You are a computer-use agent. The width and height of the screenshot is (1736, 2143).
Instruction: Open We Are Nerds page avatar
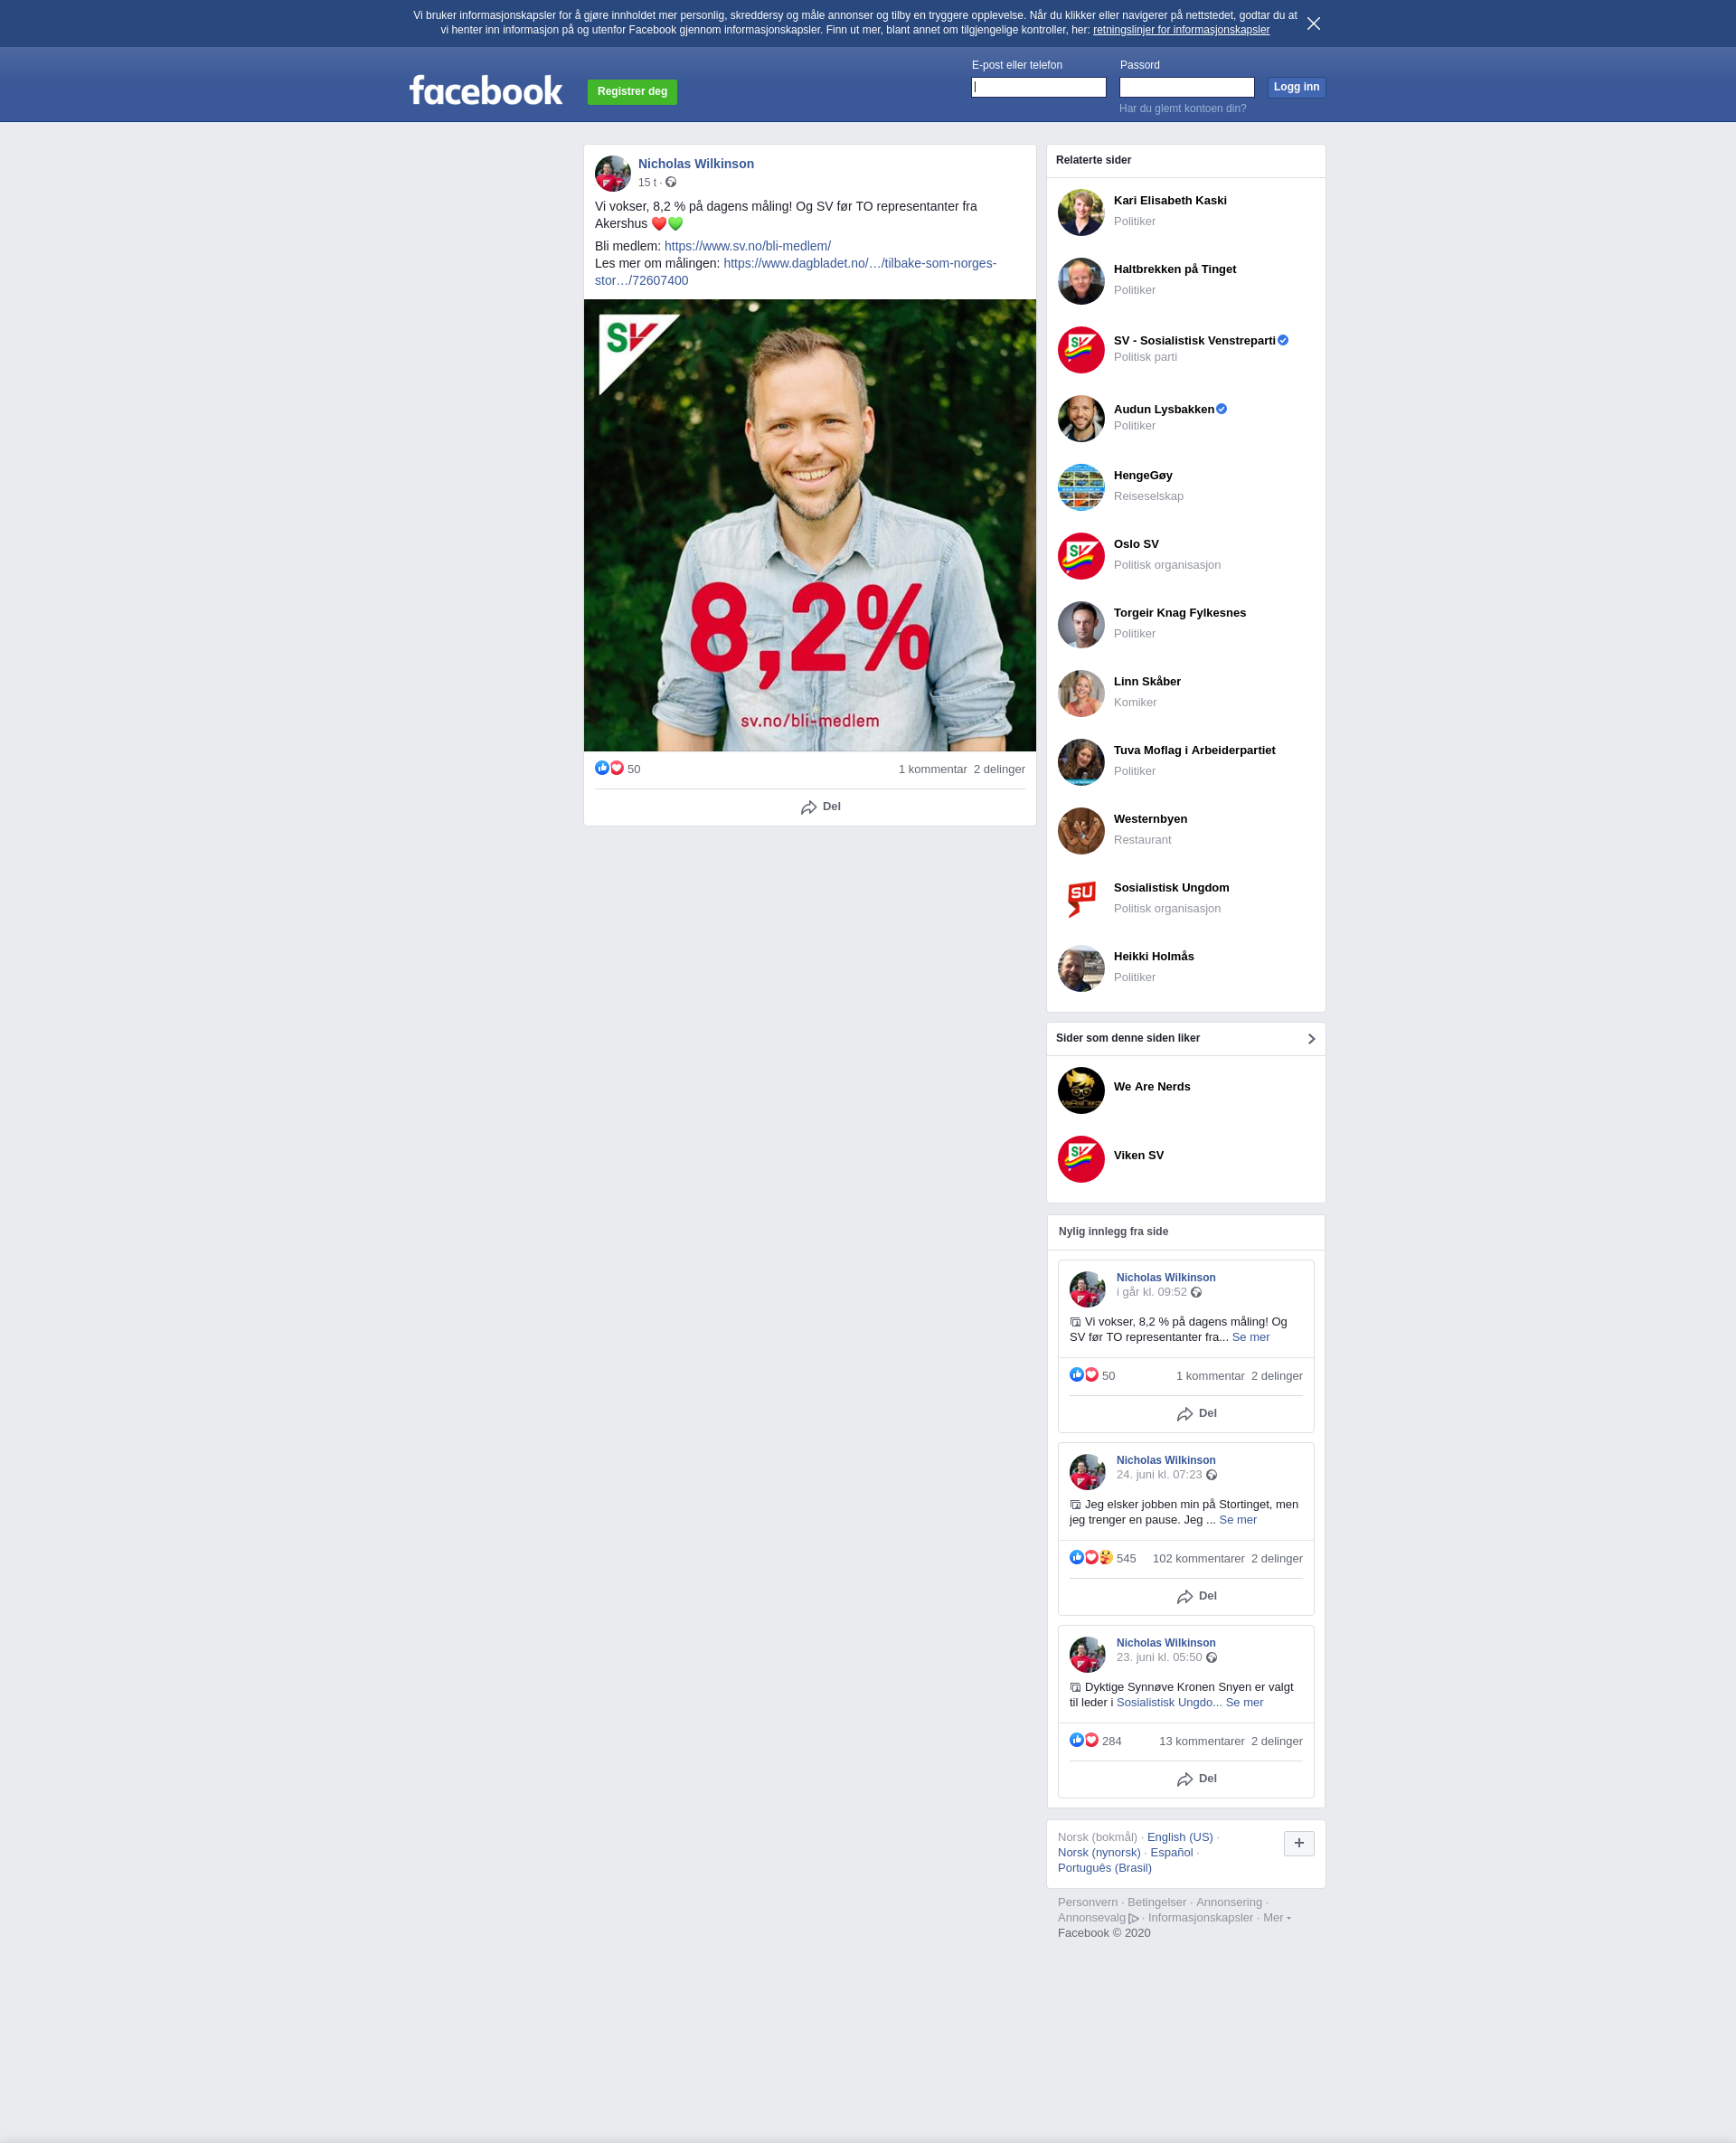[x=1081, y=1090]
